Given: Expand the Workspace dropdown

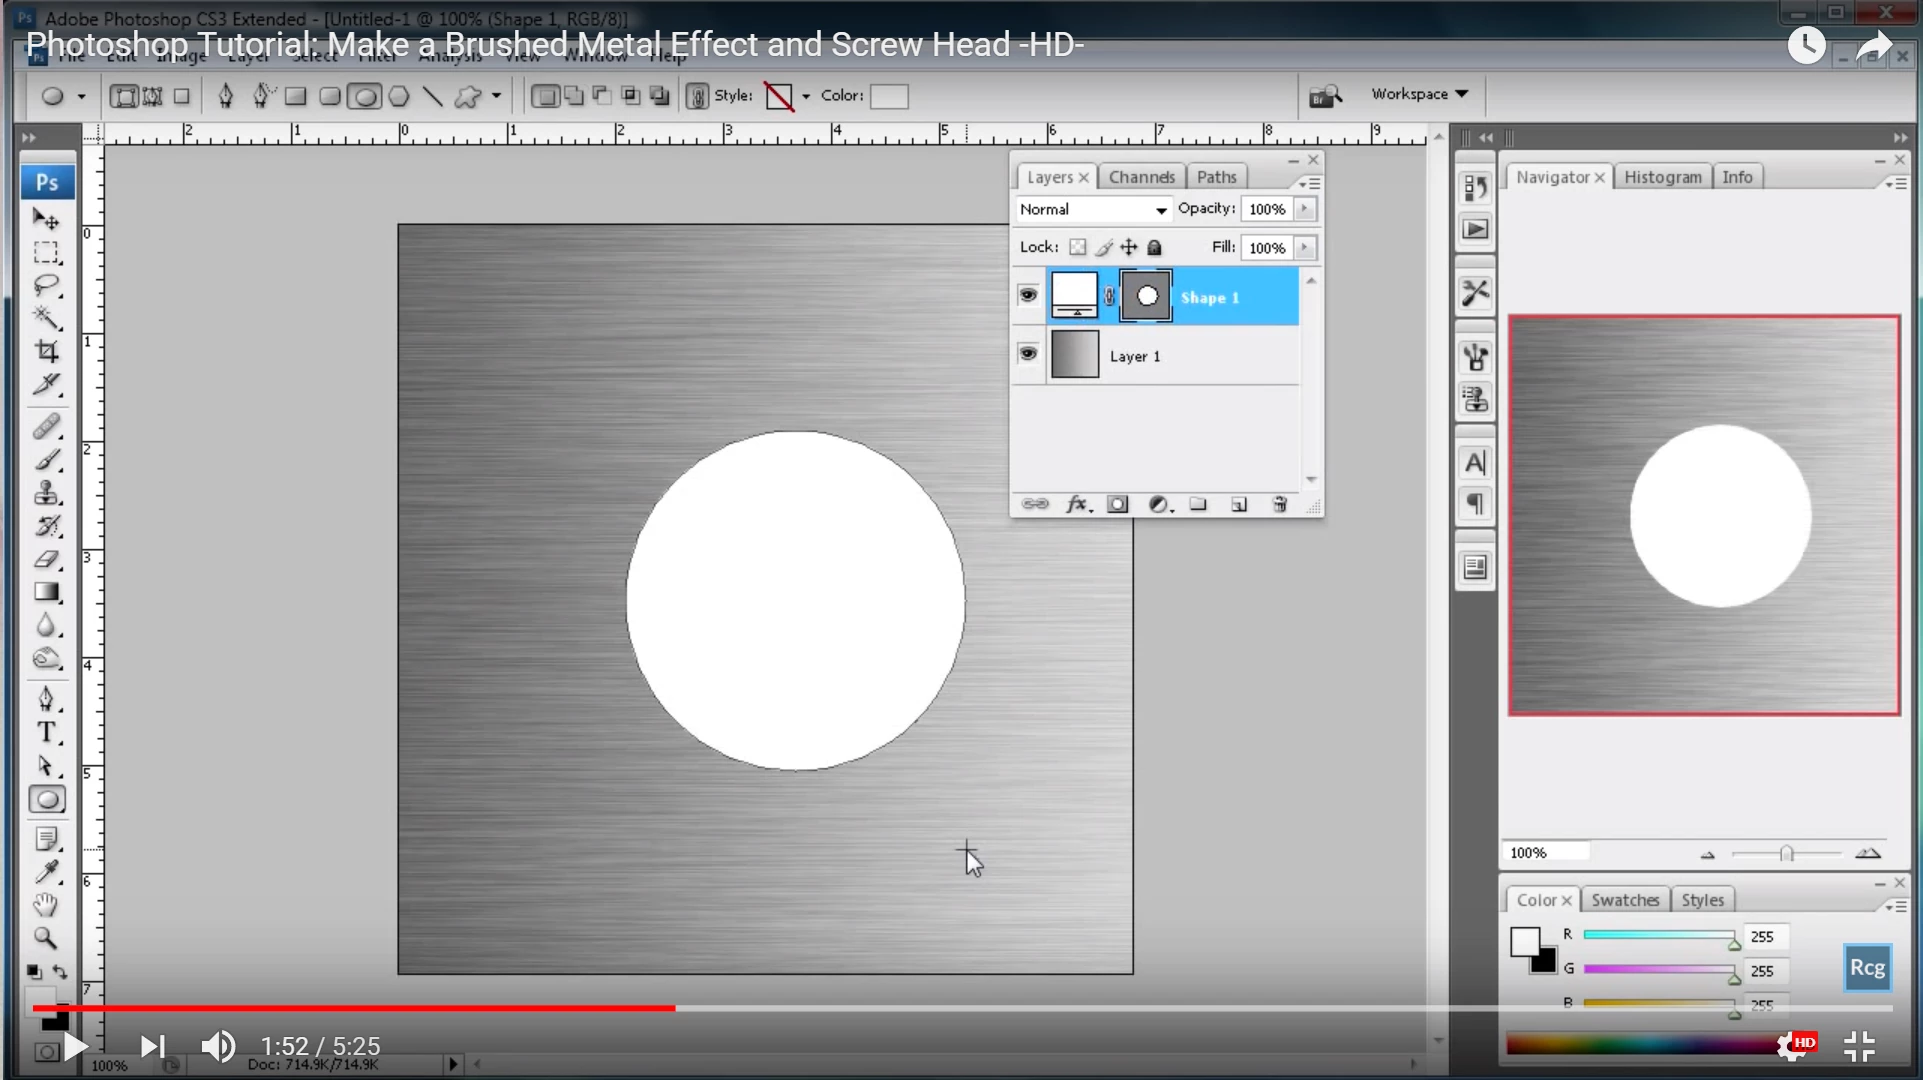Looking at the screenshot, I should coord(1419,94).
